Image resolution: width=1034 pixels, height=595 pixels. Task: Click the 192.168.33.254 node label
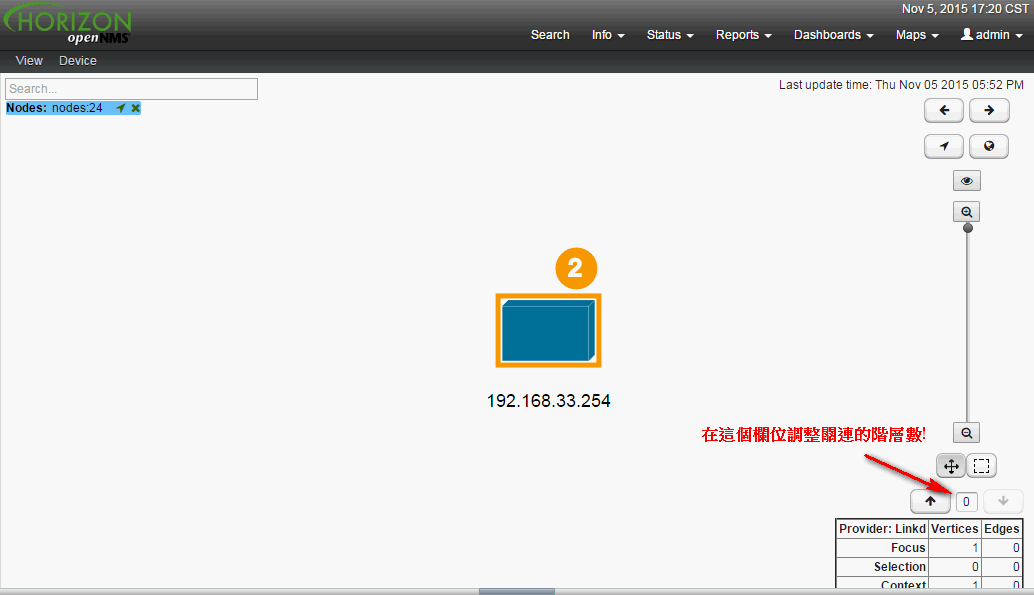pyautogui.click(x=548, y=401)
